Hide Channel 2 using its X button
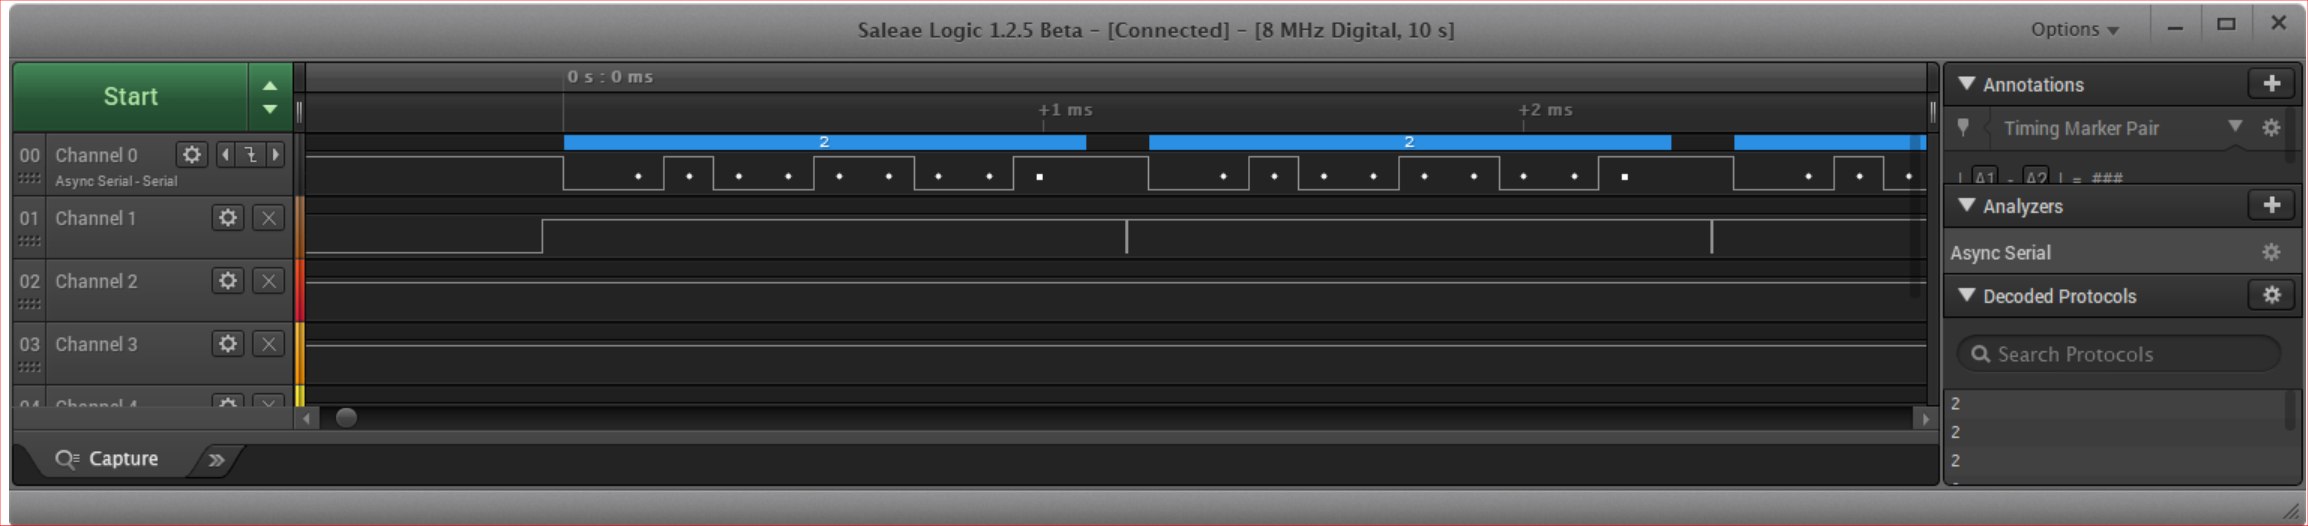The width and height of the screenshot is (2308, 526). click(x=268, y=281)
